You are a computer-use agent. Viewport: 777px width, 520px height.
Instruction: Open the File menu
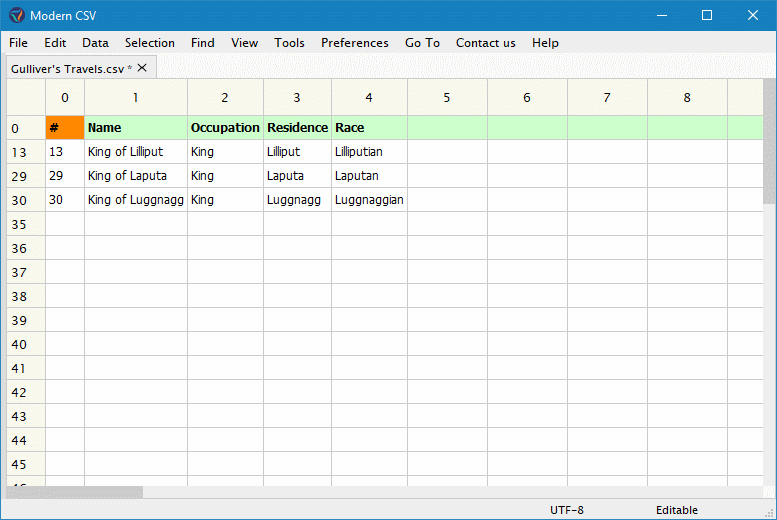[x=18, y=43]
